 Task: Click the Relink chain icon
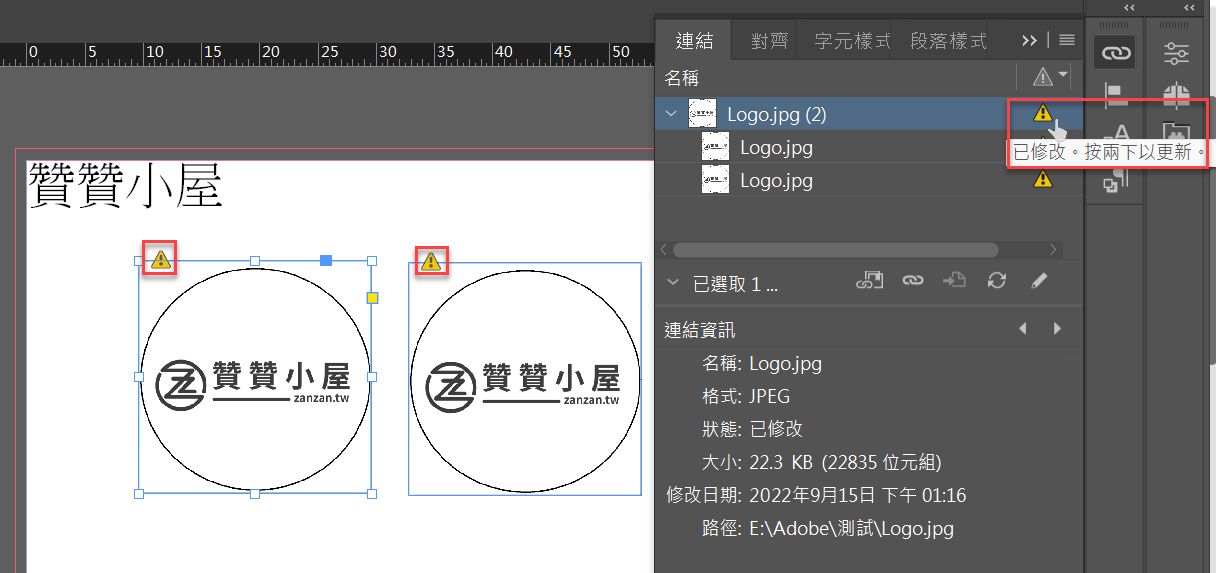(912, 282)
